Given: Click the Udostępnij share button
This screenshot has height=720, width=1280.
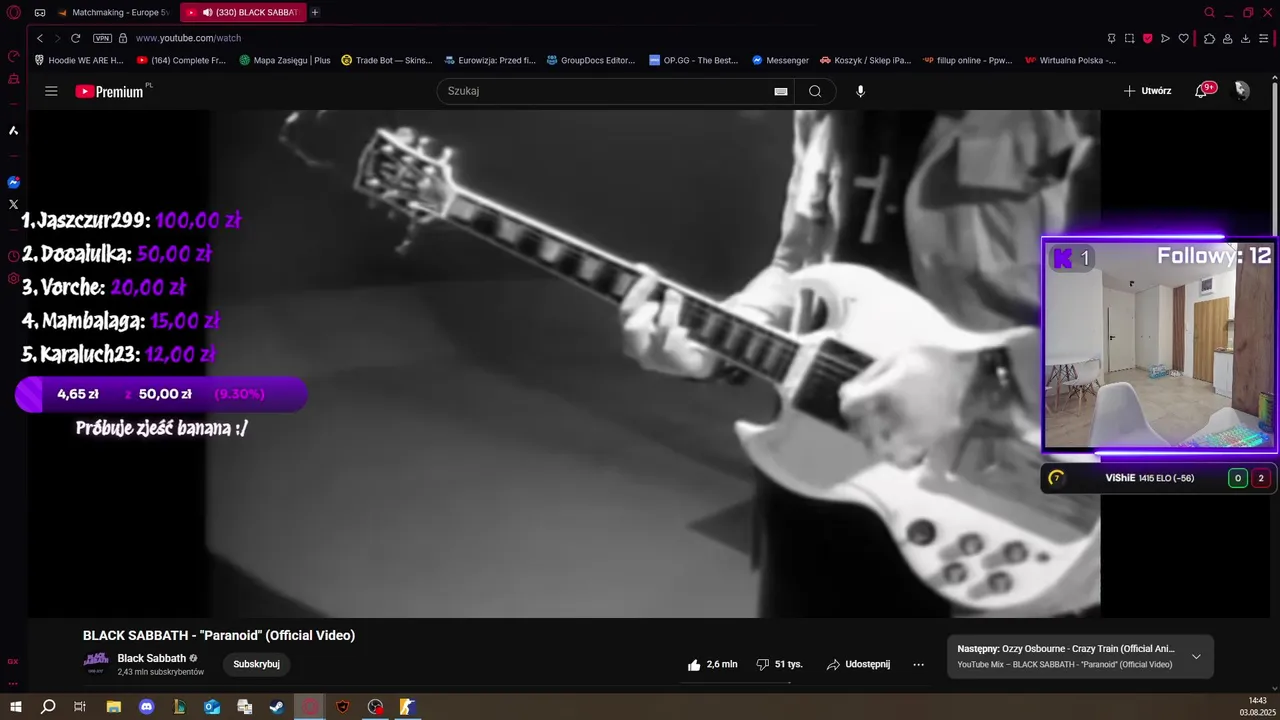Looking at the screenshot, I should click(857, 664).
